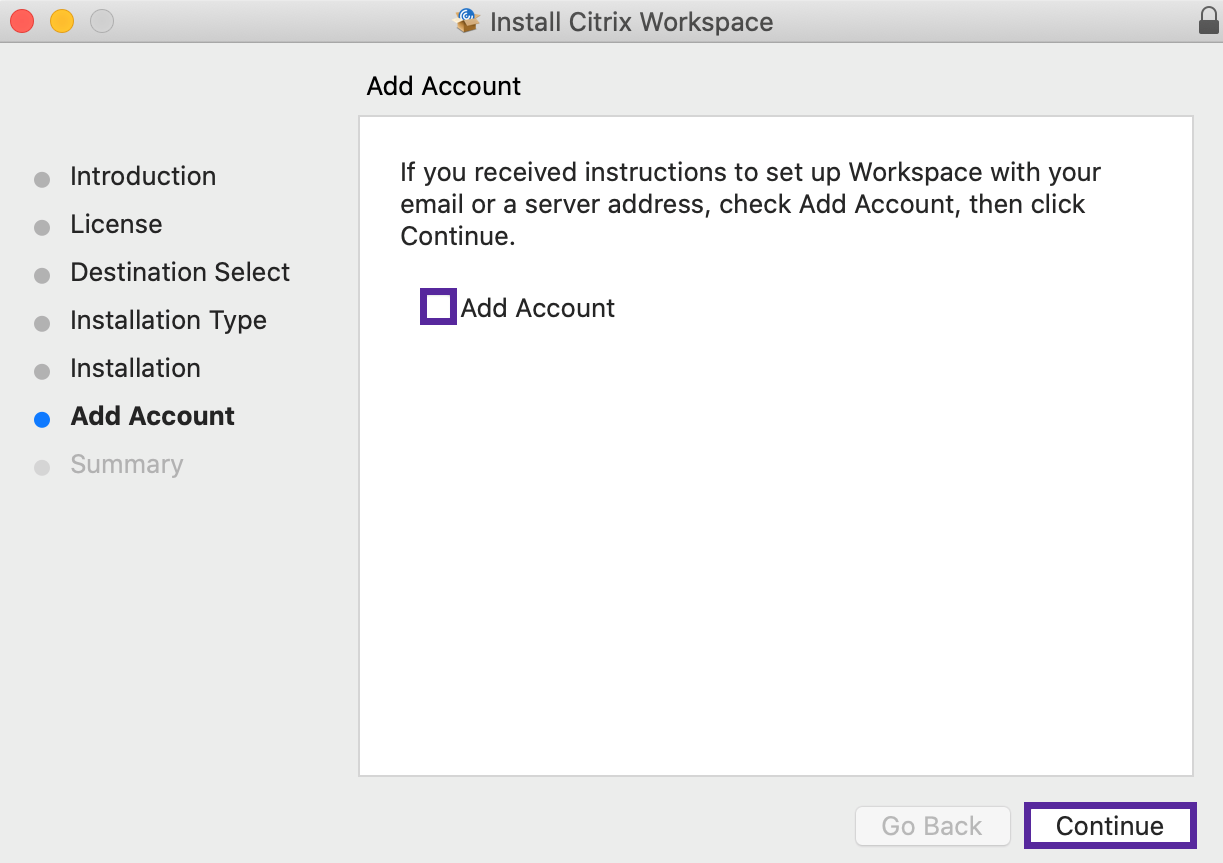Screen dimensions: 1223x863
Task: Click the disabled Go Back button
Action: click(x=932, y=826)
